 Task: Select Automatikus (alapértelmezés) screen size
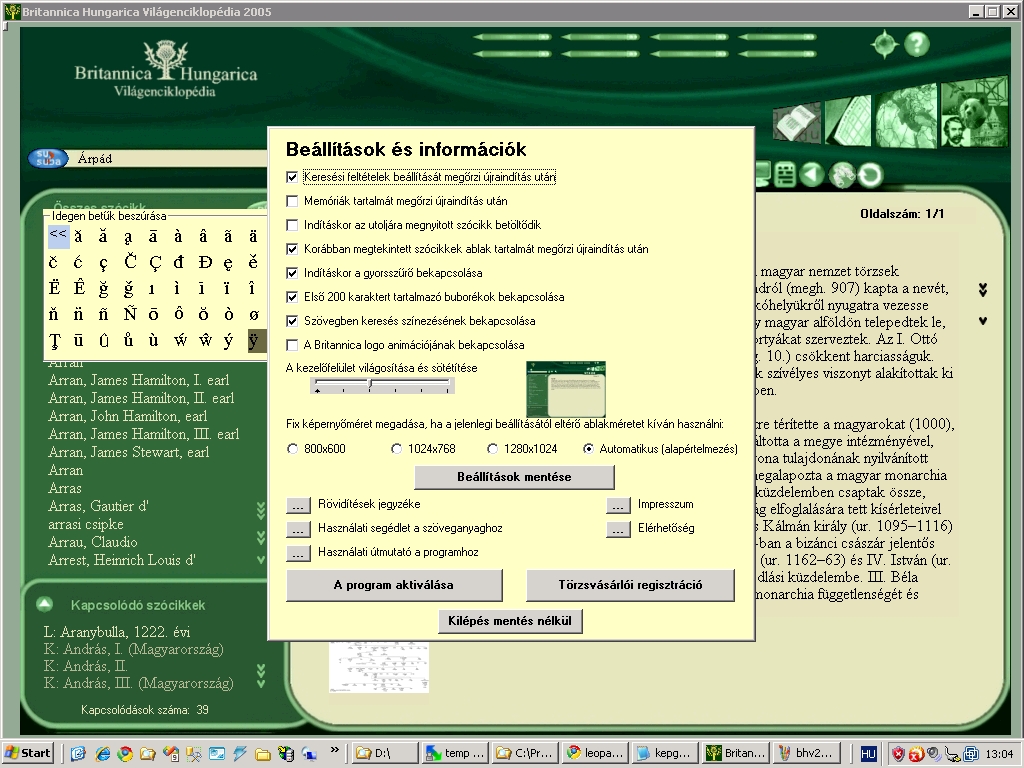588,449
